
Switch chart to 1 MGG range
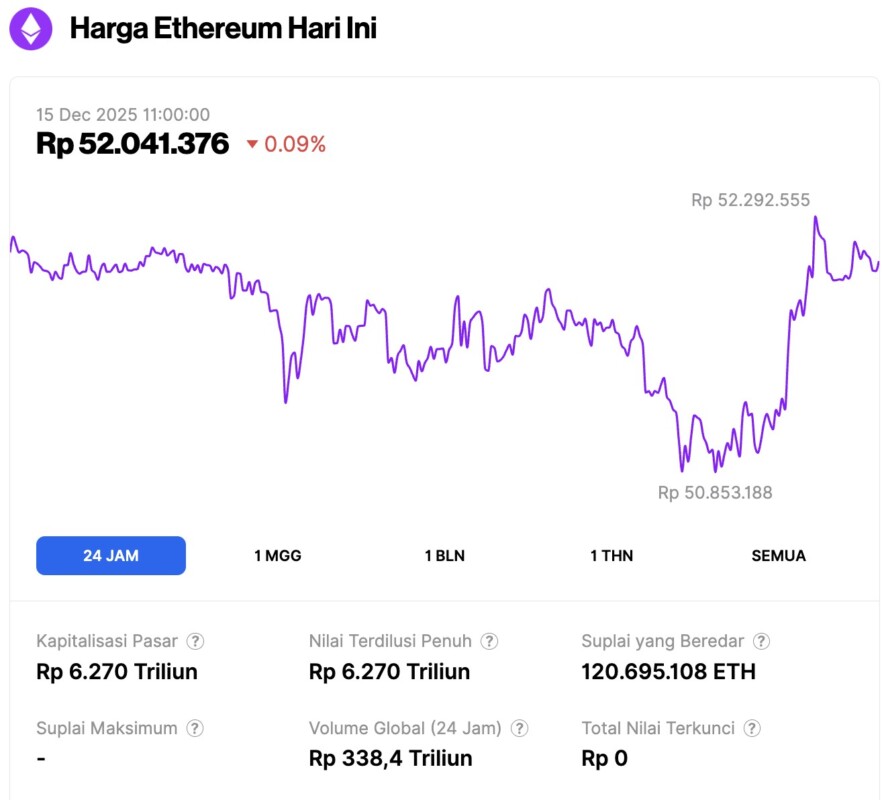coord(277,556)
